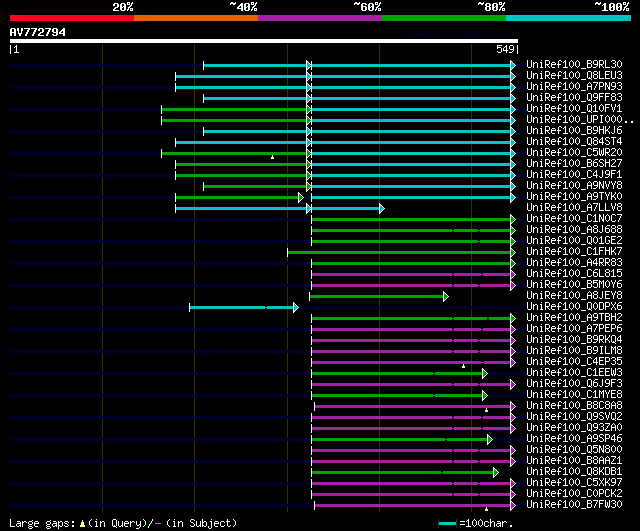Click the red 20% identity color segment
This screenshot has height=531, width=640.
(x=72, y=18)
